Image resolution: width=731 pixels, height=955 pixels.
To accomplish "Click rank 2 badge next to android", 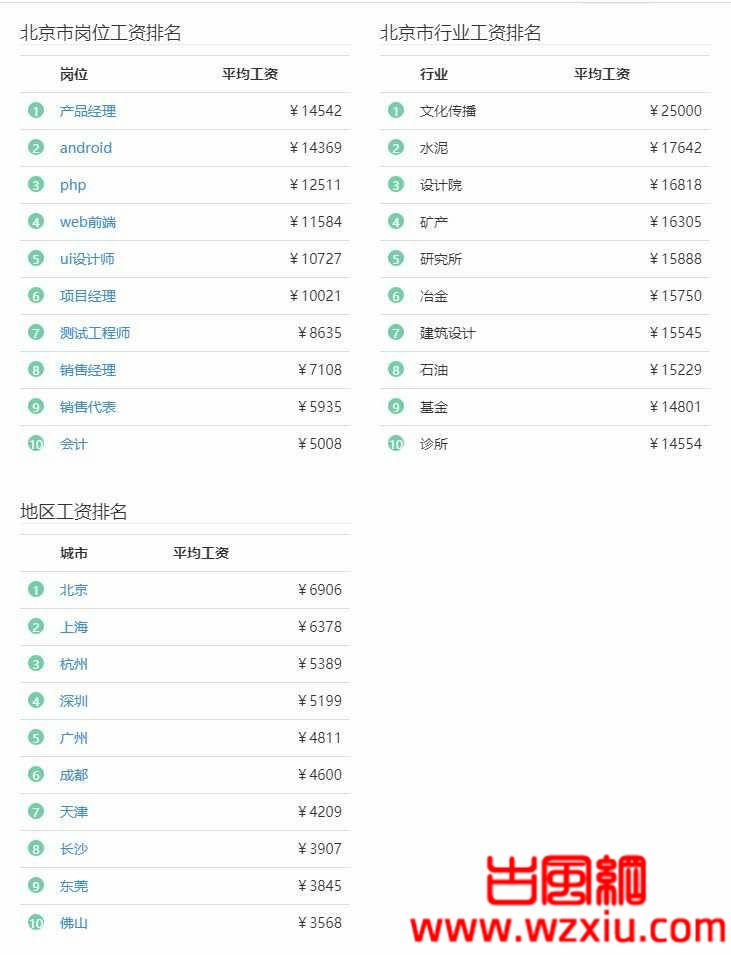I will (36, 148).
